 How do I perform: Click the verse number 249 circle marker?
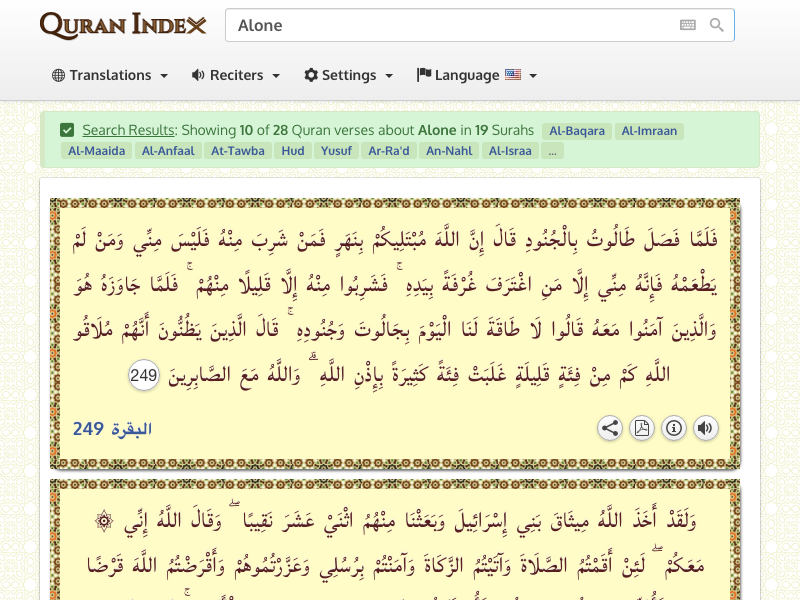click(143, 375)
